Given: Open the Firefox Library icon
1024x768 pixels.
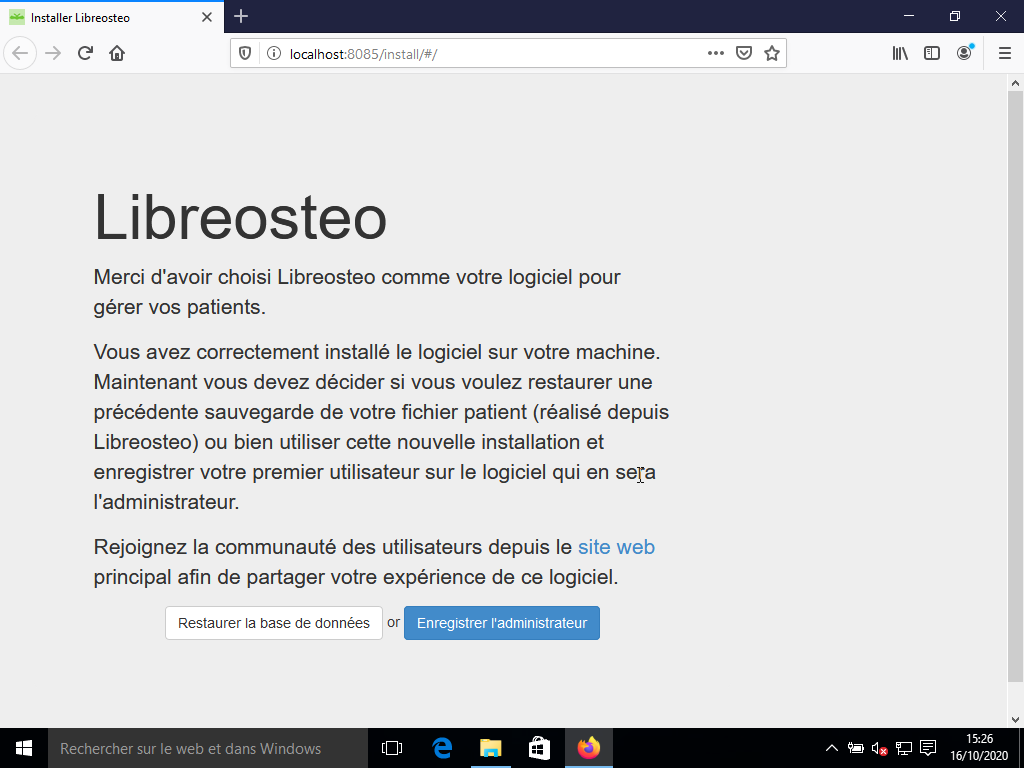Looking at the screenshot, I should click(x=900, y=54).
